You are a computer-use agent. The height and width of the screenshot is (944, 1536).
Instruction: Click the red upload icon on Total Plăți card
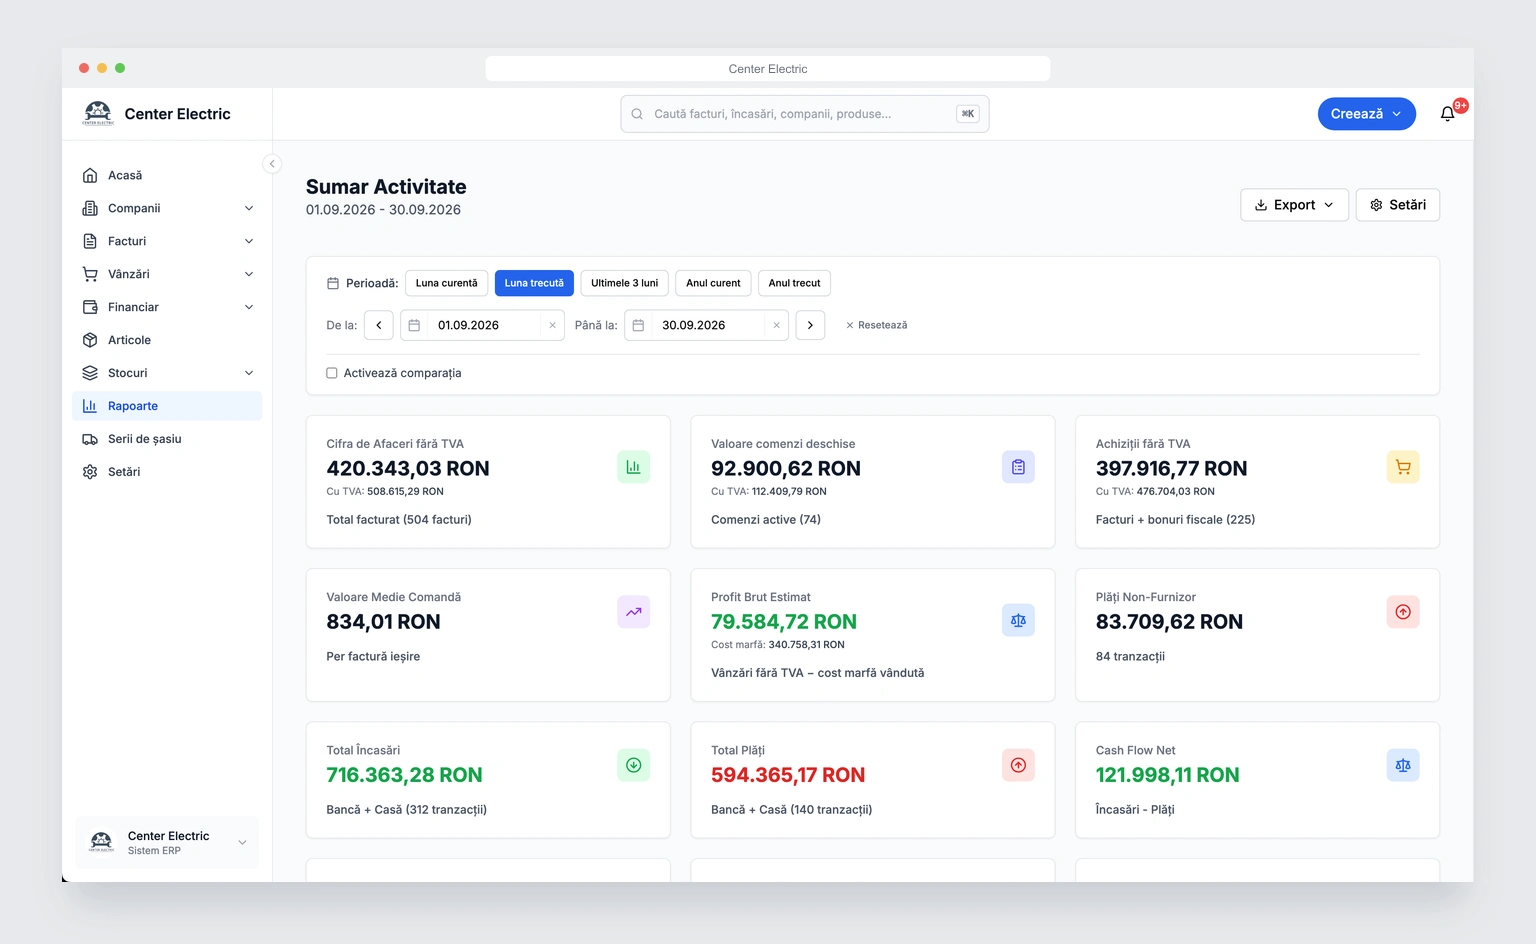[1018, 765]
